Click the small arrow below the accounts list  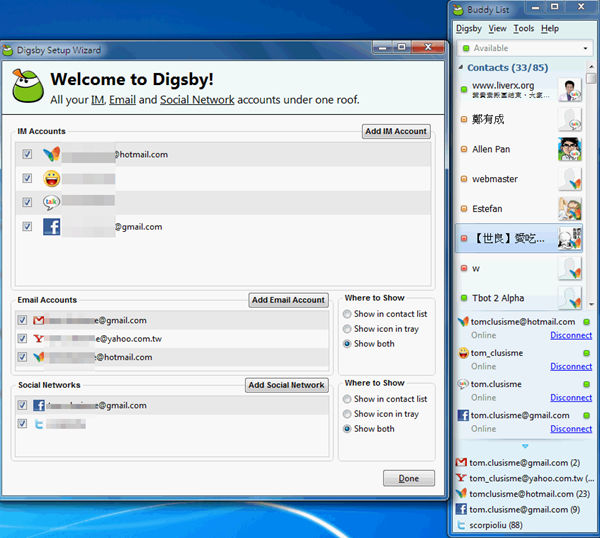pos(524,446)
